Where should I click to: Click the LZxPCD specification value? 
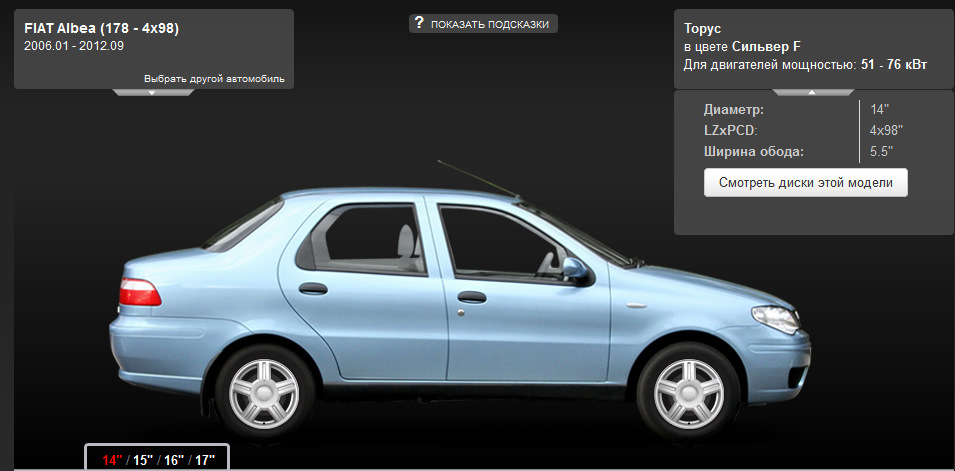[886, 130]
